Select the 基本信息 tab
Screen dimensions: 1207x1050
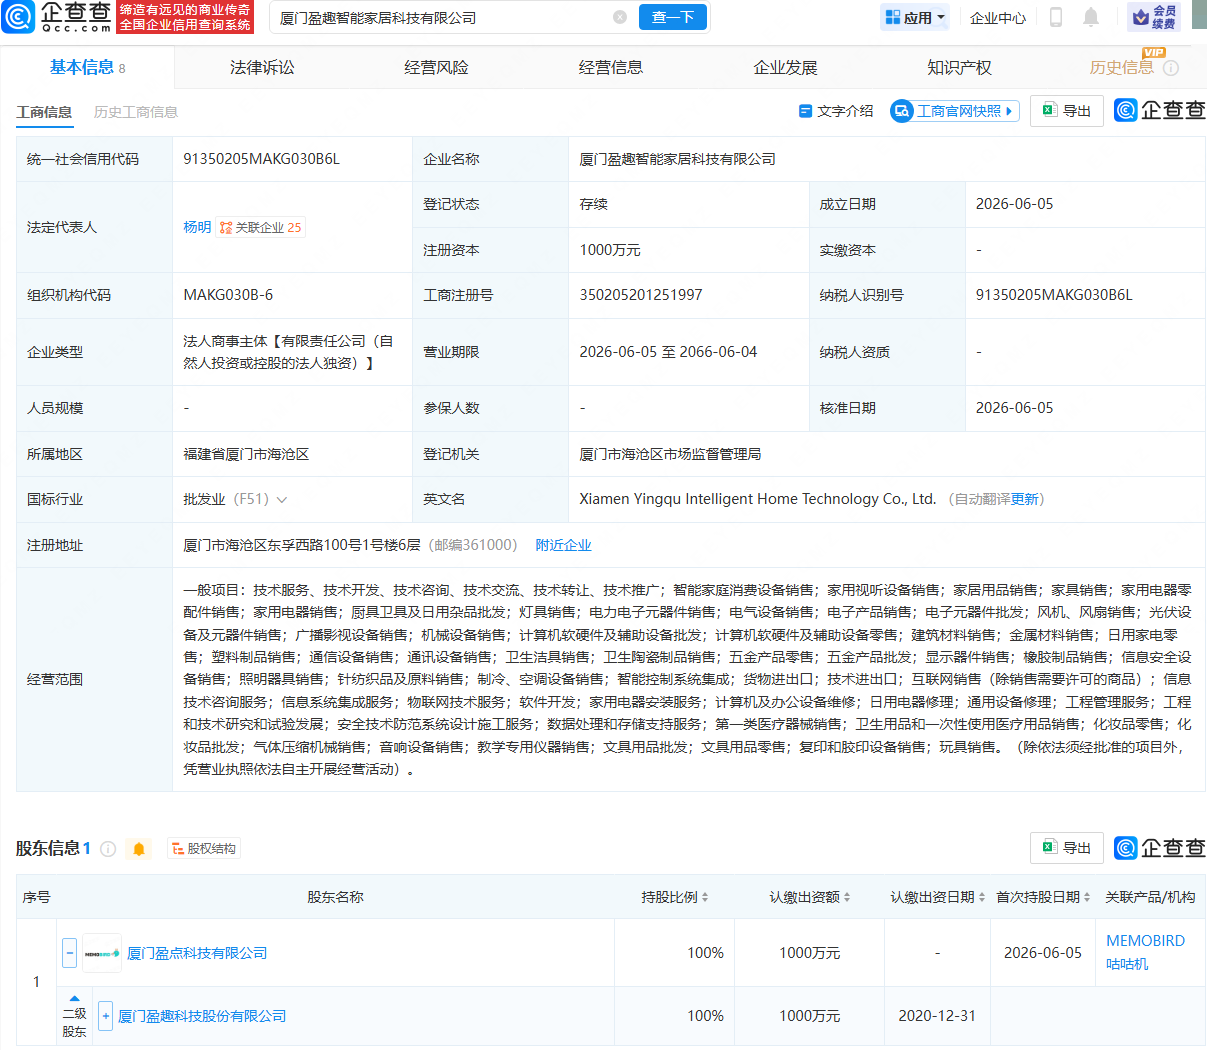[87, 67]
